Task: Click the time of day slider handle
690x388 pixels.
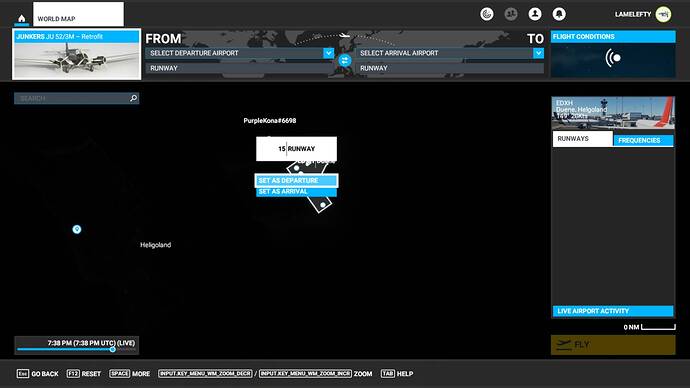Action: pyautogui.click(x=113, y=349)
